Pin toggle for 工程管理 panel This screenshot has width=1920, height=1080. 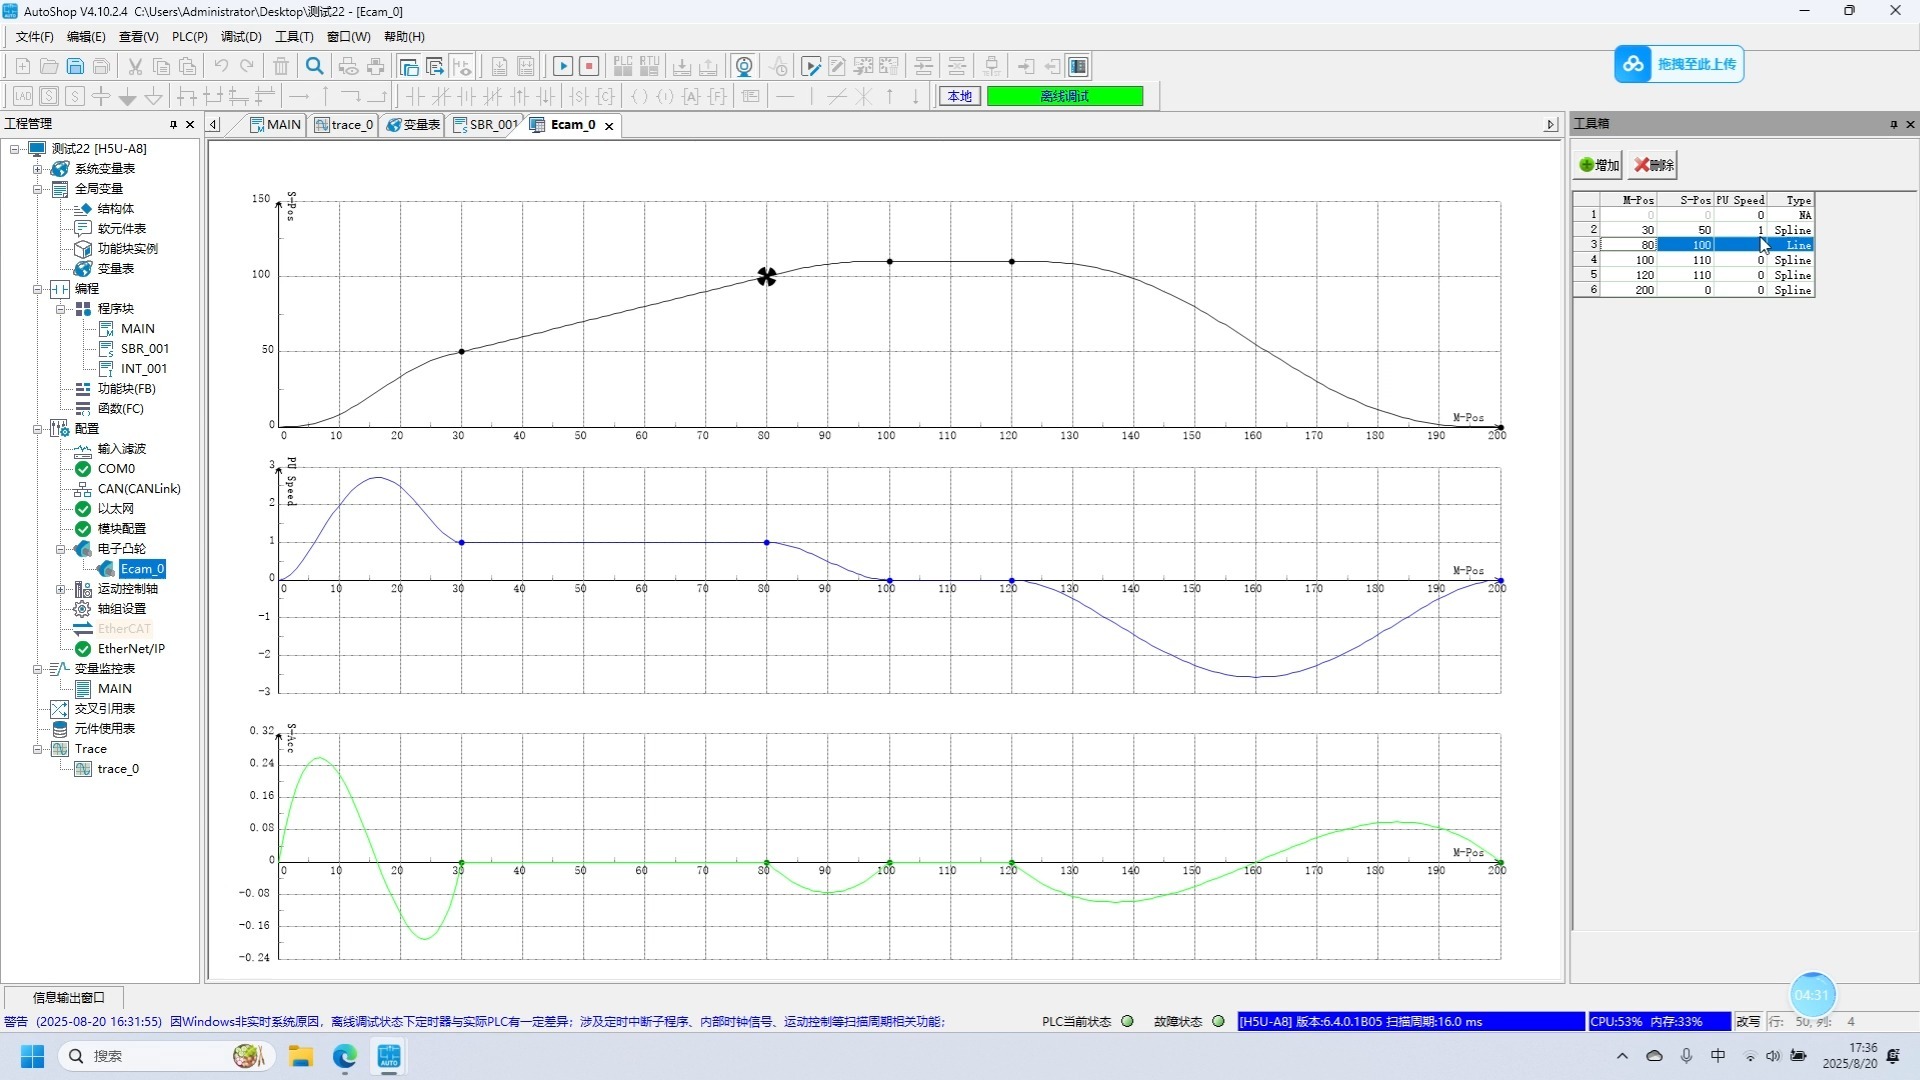(x=173, y=124)
